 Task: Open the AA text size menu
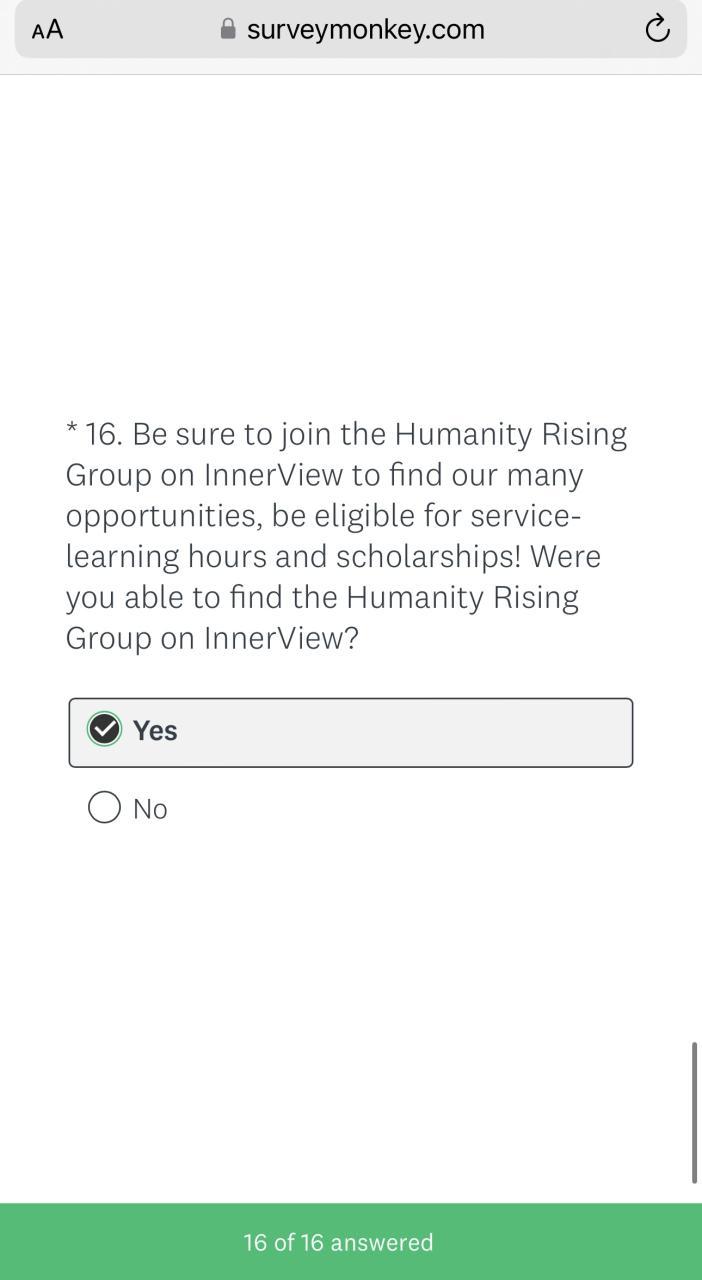(47, 30)
